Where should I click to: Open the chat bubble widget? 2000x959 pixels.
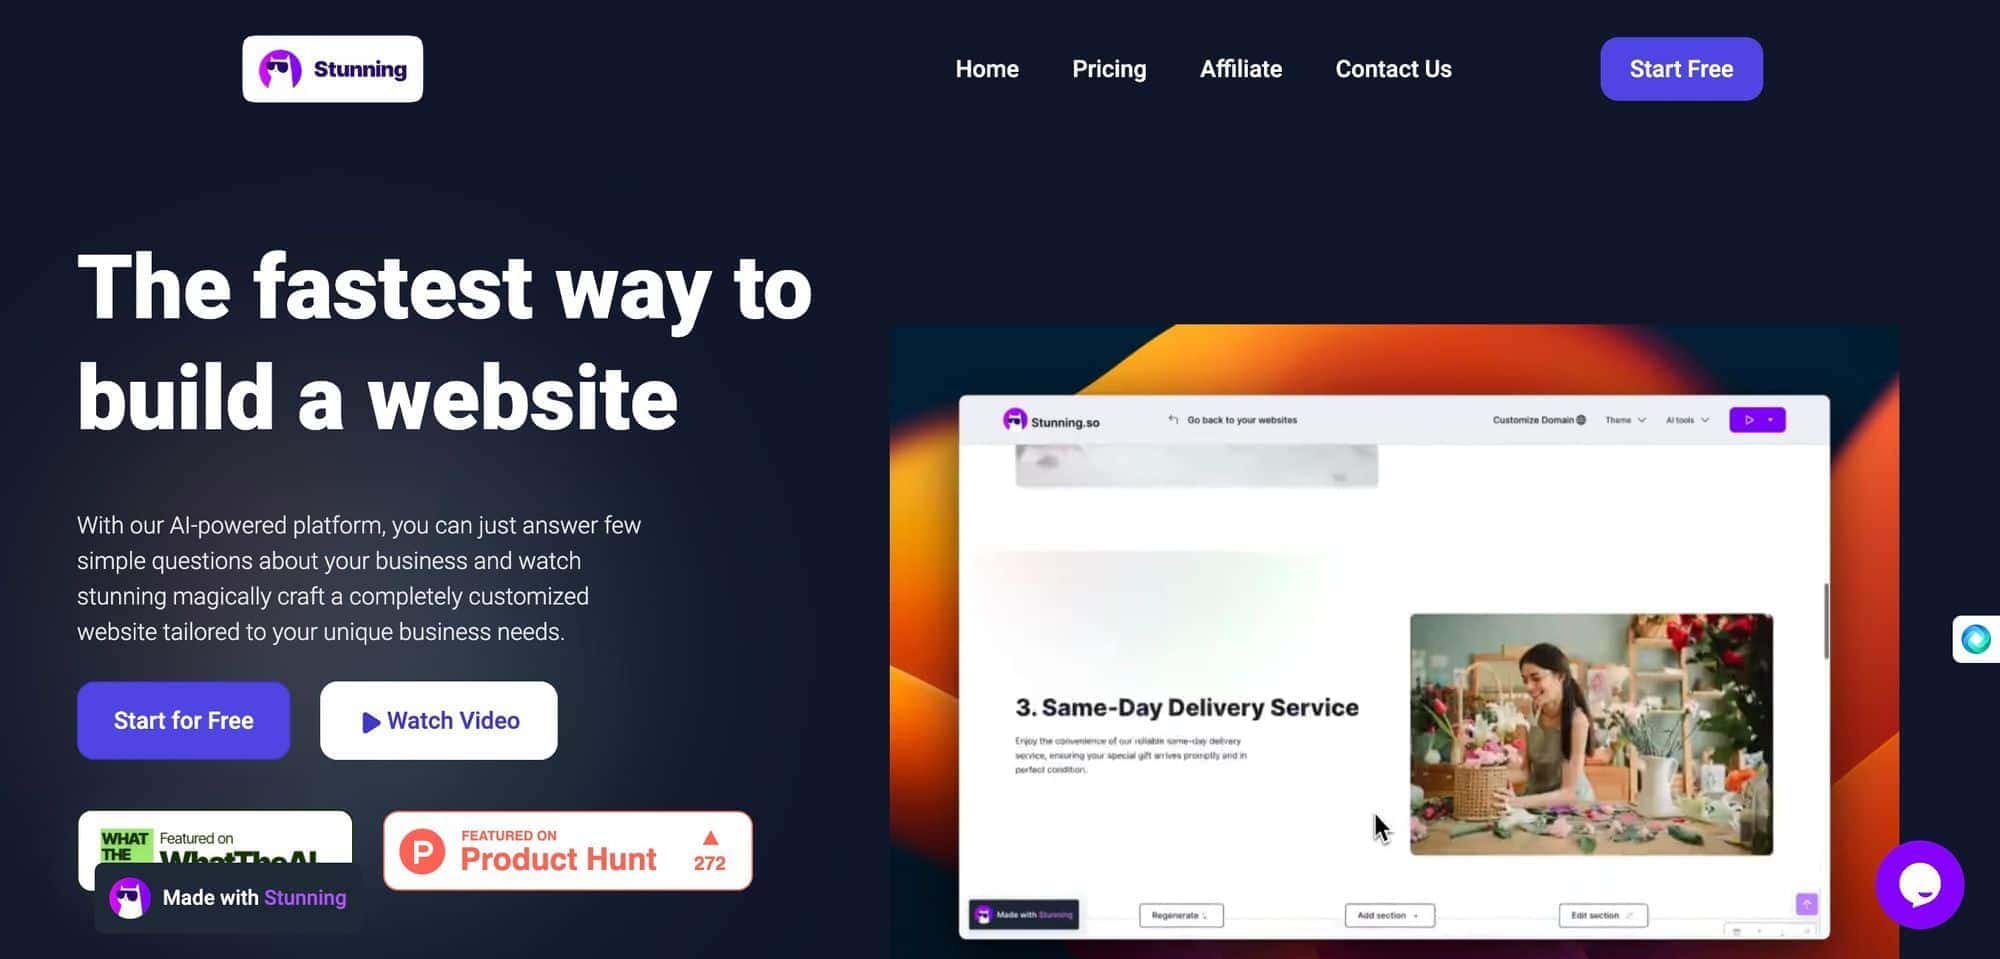click(x=1919, y=884)
